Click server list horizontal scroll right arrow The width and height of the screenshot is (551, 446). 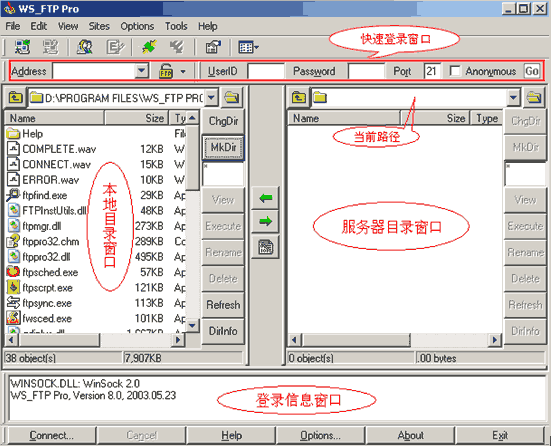coord(495,340)
